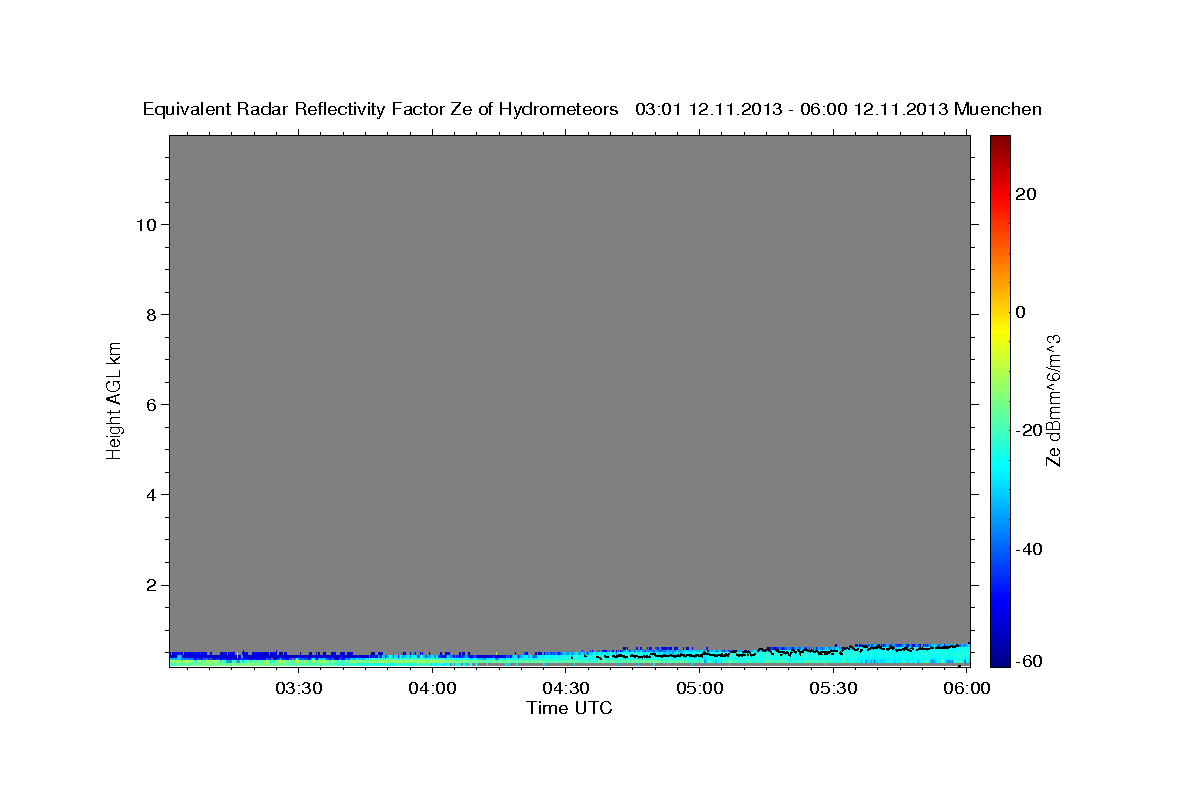This screenshot has height=800, width=1200.
Task: Click the 03:30 time tick label
Action: pyautogui.click(x=299, y=688)
